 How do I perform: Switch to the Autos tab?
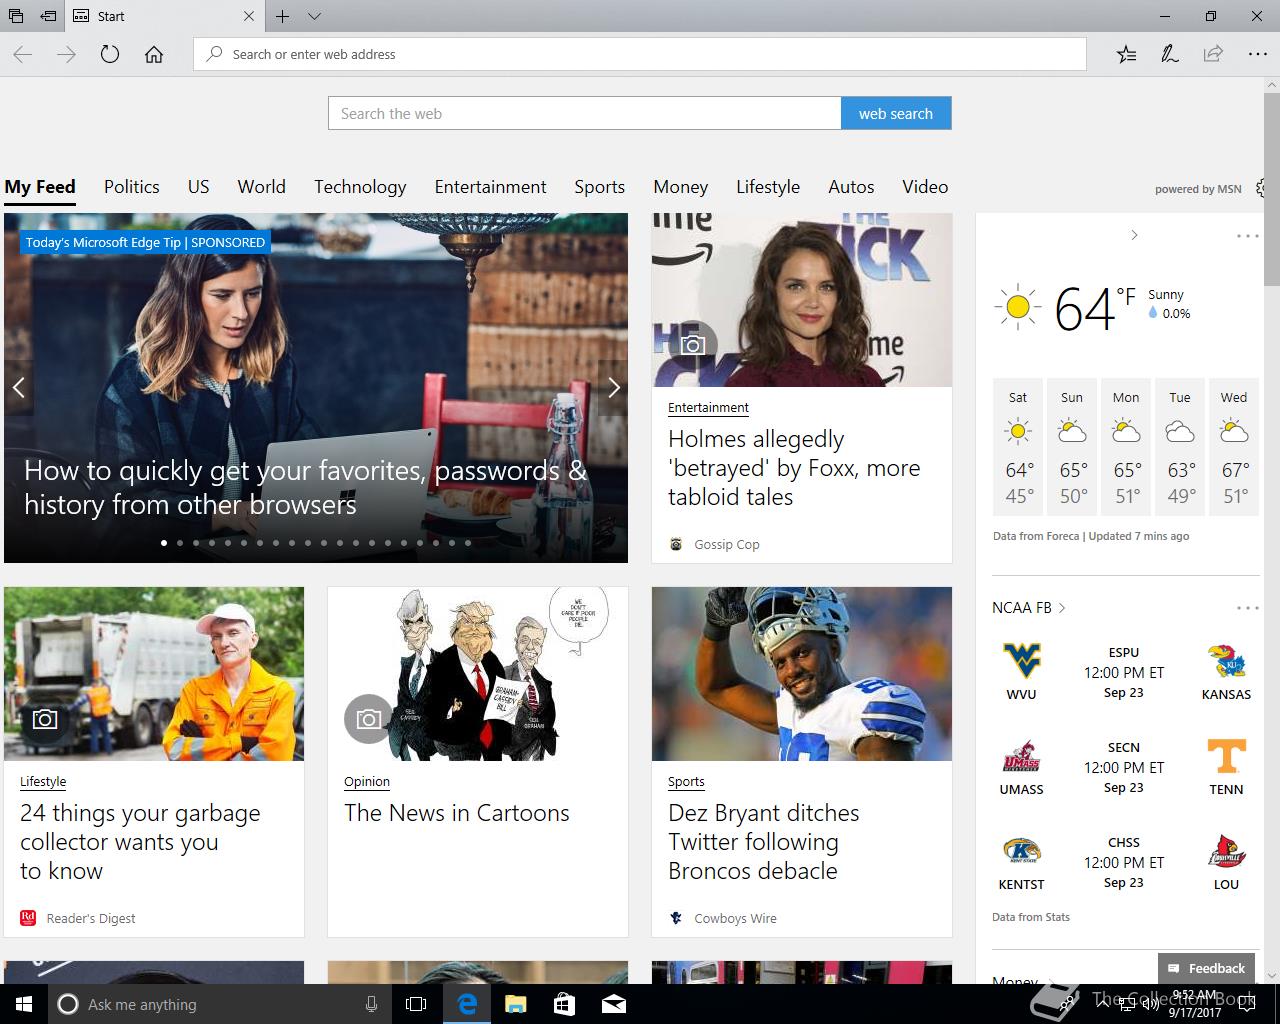[851, 187]
